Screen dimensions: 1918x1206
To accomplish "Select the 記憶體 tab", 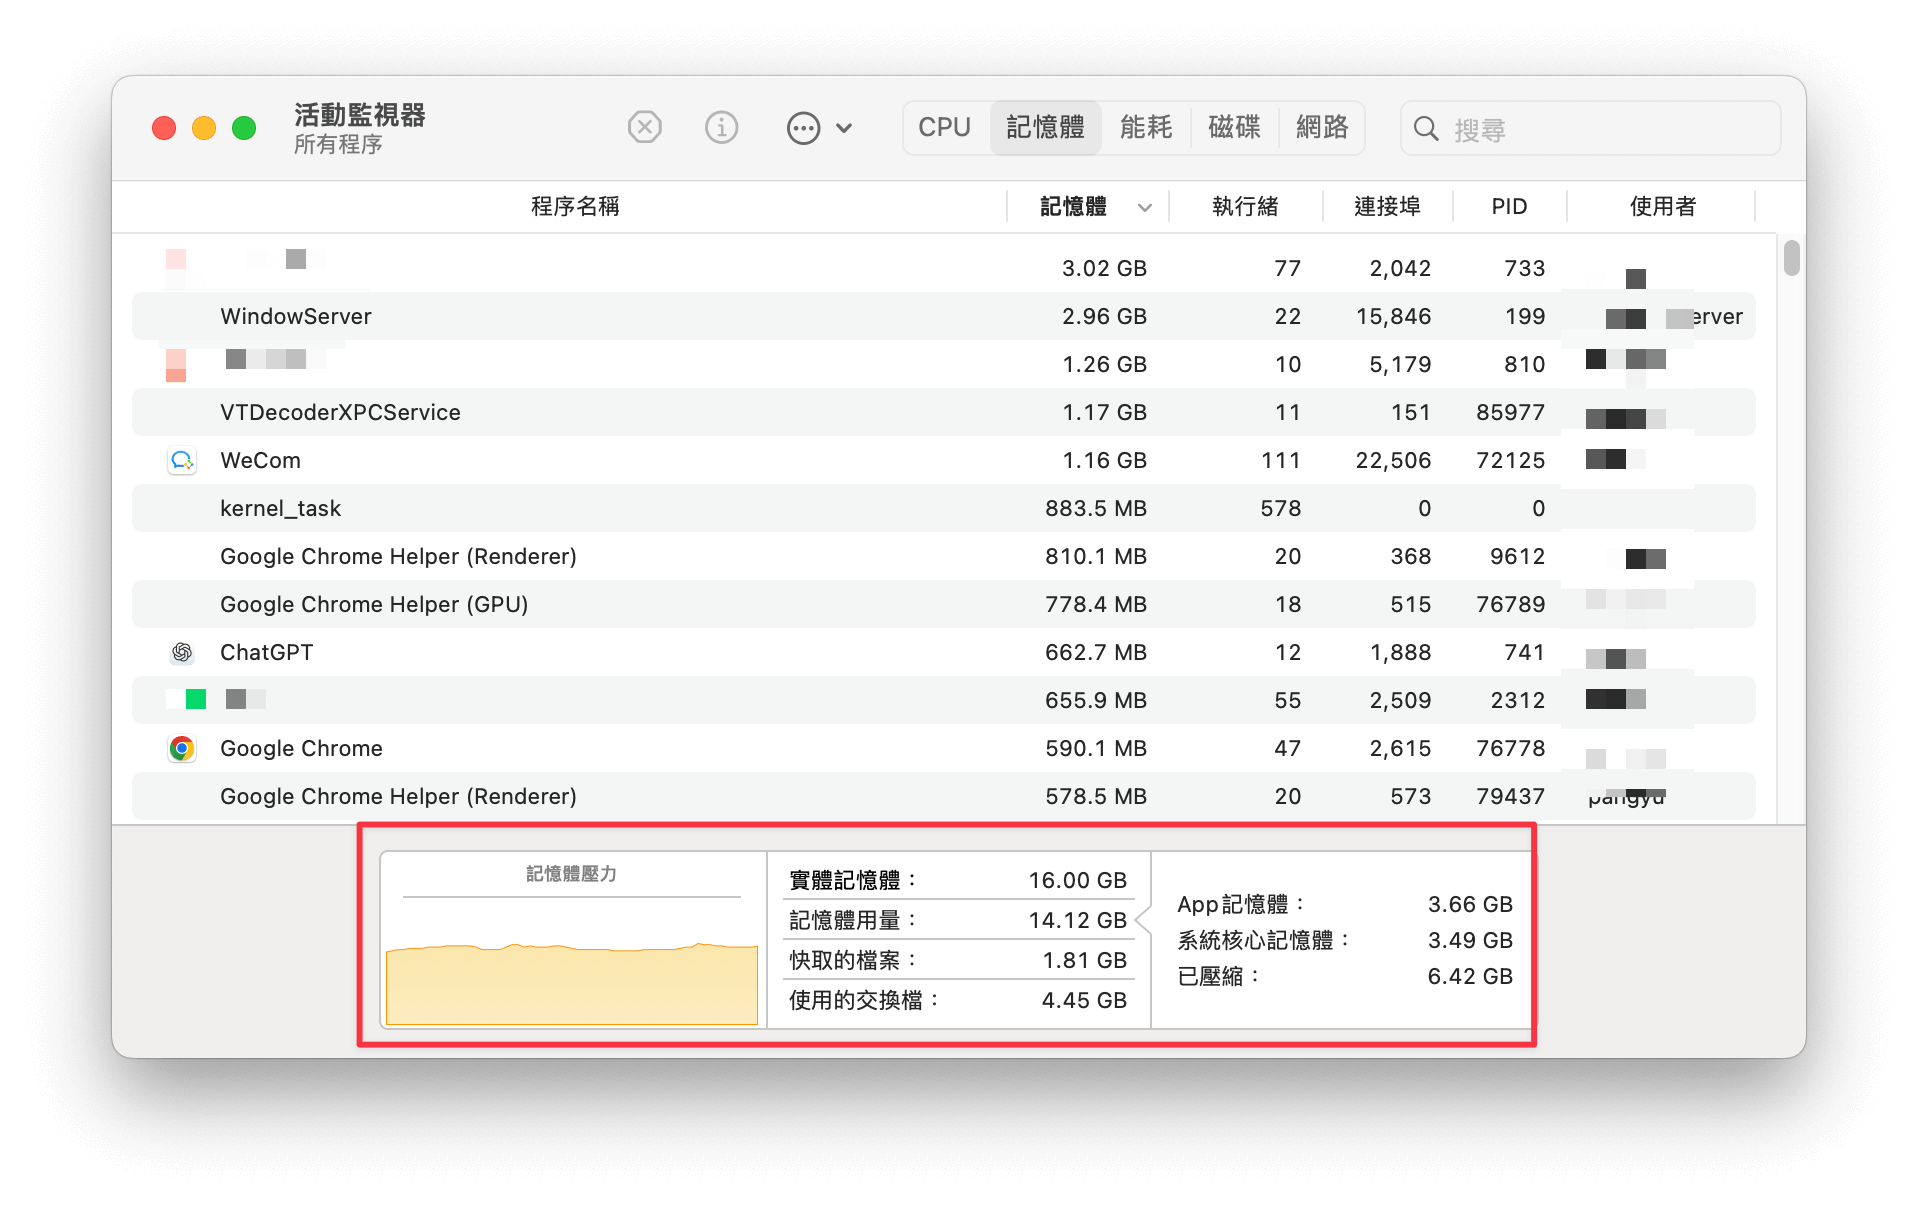I will 1045,127.
